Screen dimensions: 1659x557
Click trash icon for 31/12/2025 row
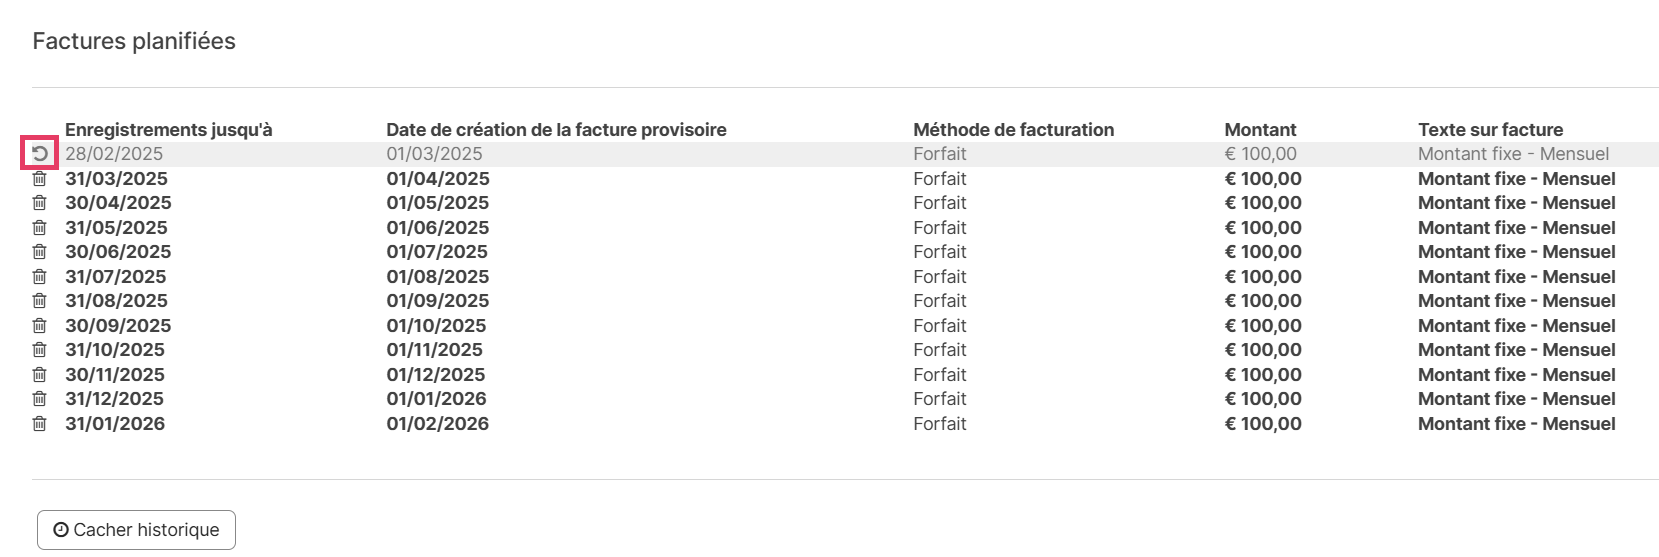(x=40, y=399)
